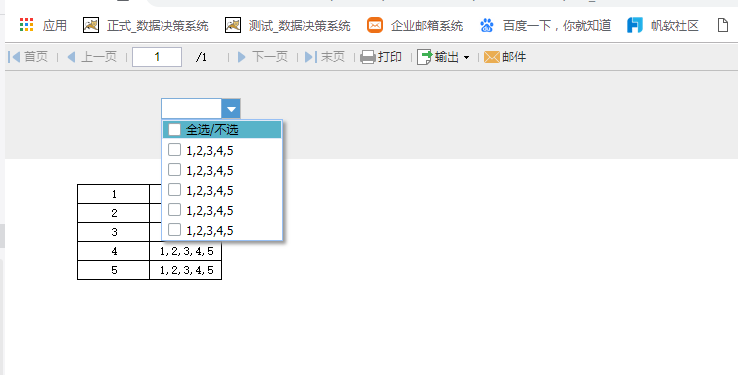Click table cell with value 3
The height and width of the screenshot is (375, 738).
[x=113, y=232]
